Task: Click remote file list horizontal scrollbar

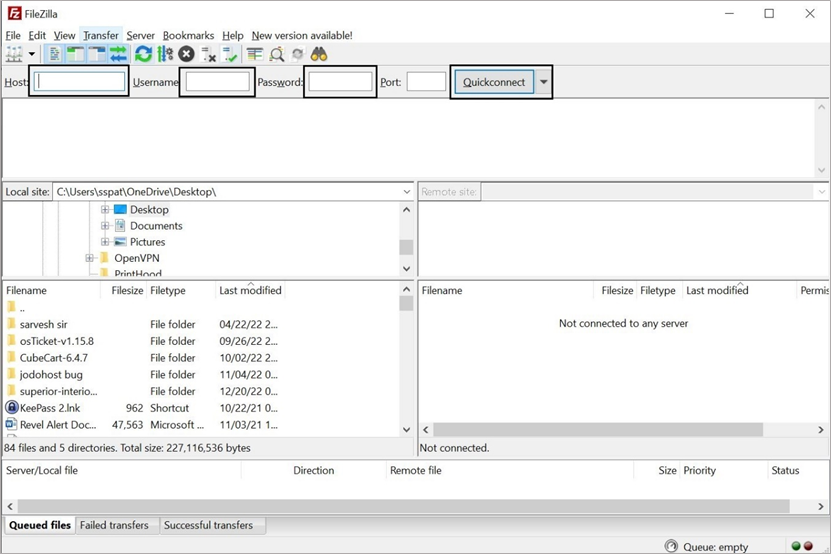Action: pos(598,429)
